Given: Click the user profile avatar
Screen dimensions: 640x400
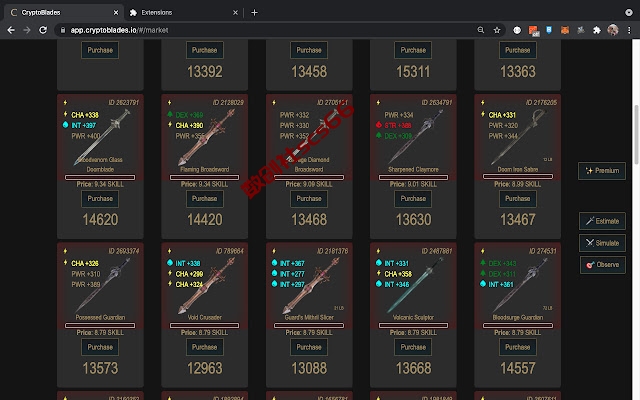Looking at the screenshot, I should click(613, 30).
